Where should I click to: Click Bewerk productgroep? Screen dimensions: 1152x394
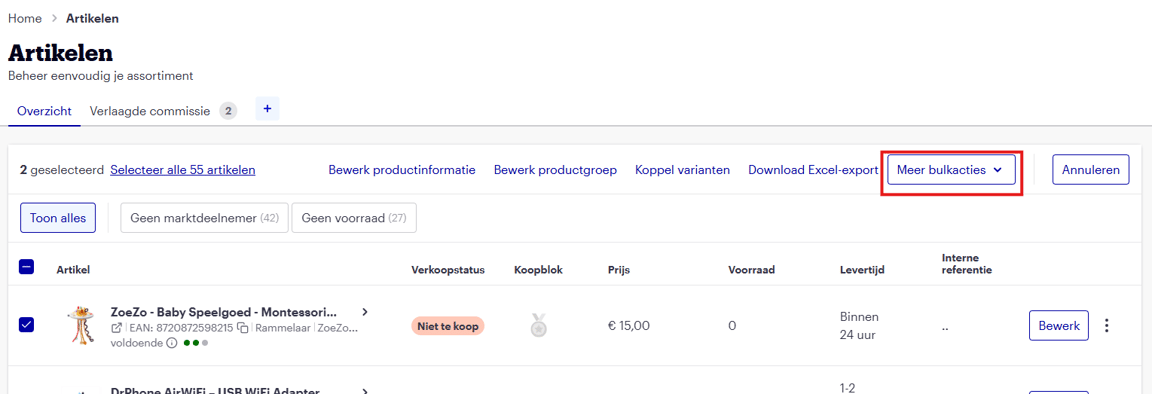tap(555, 170)
